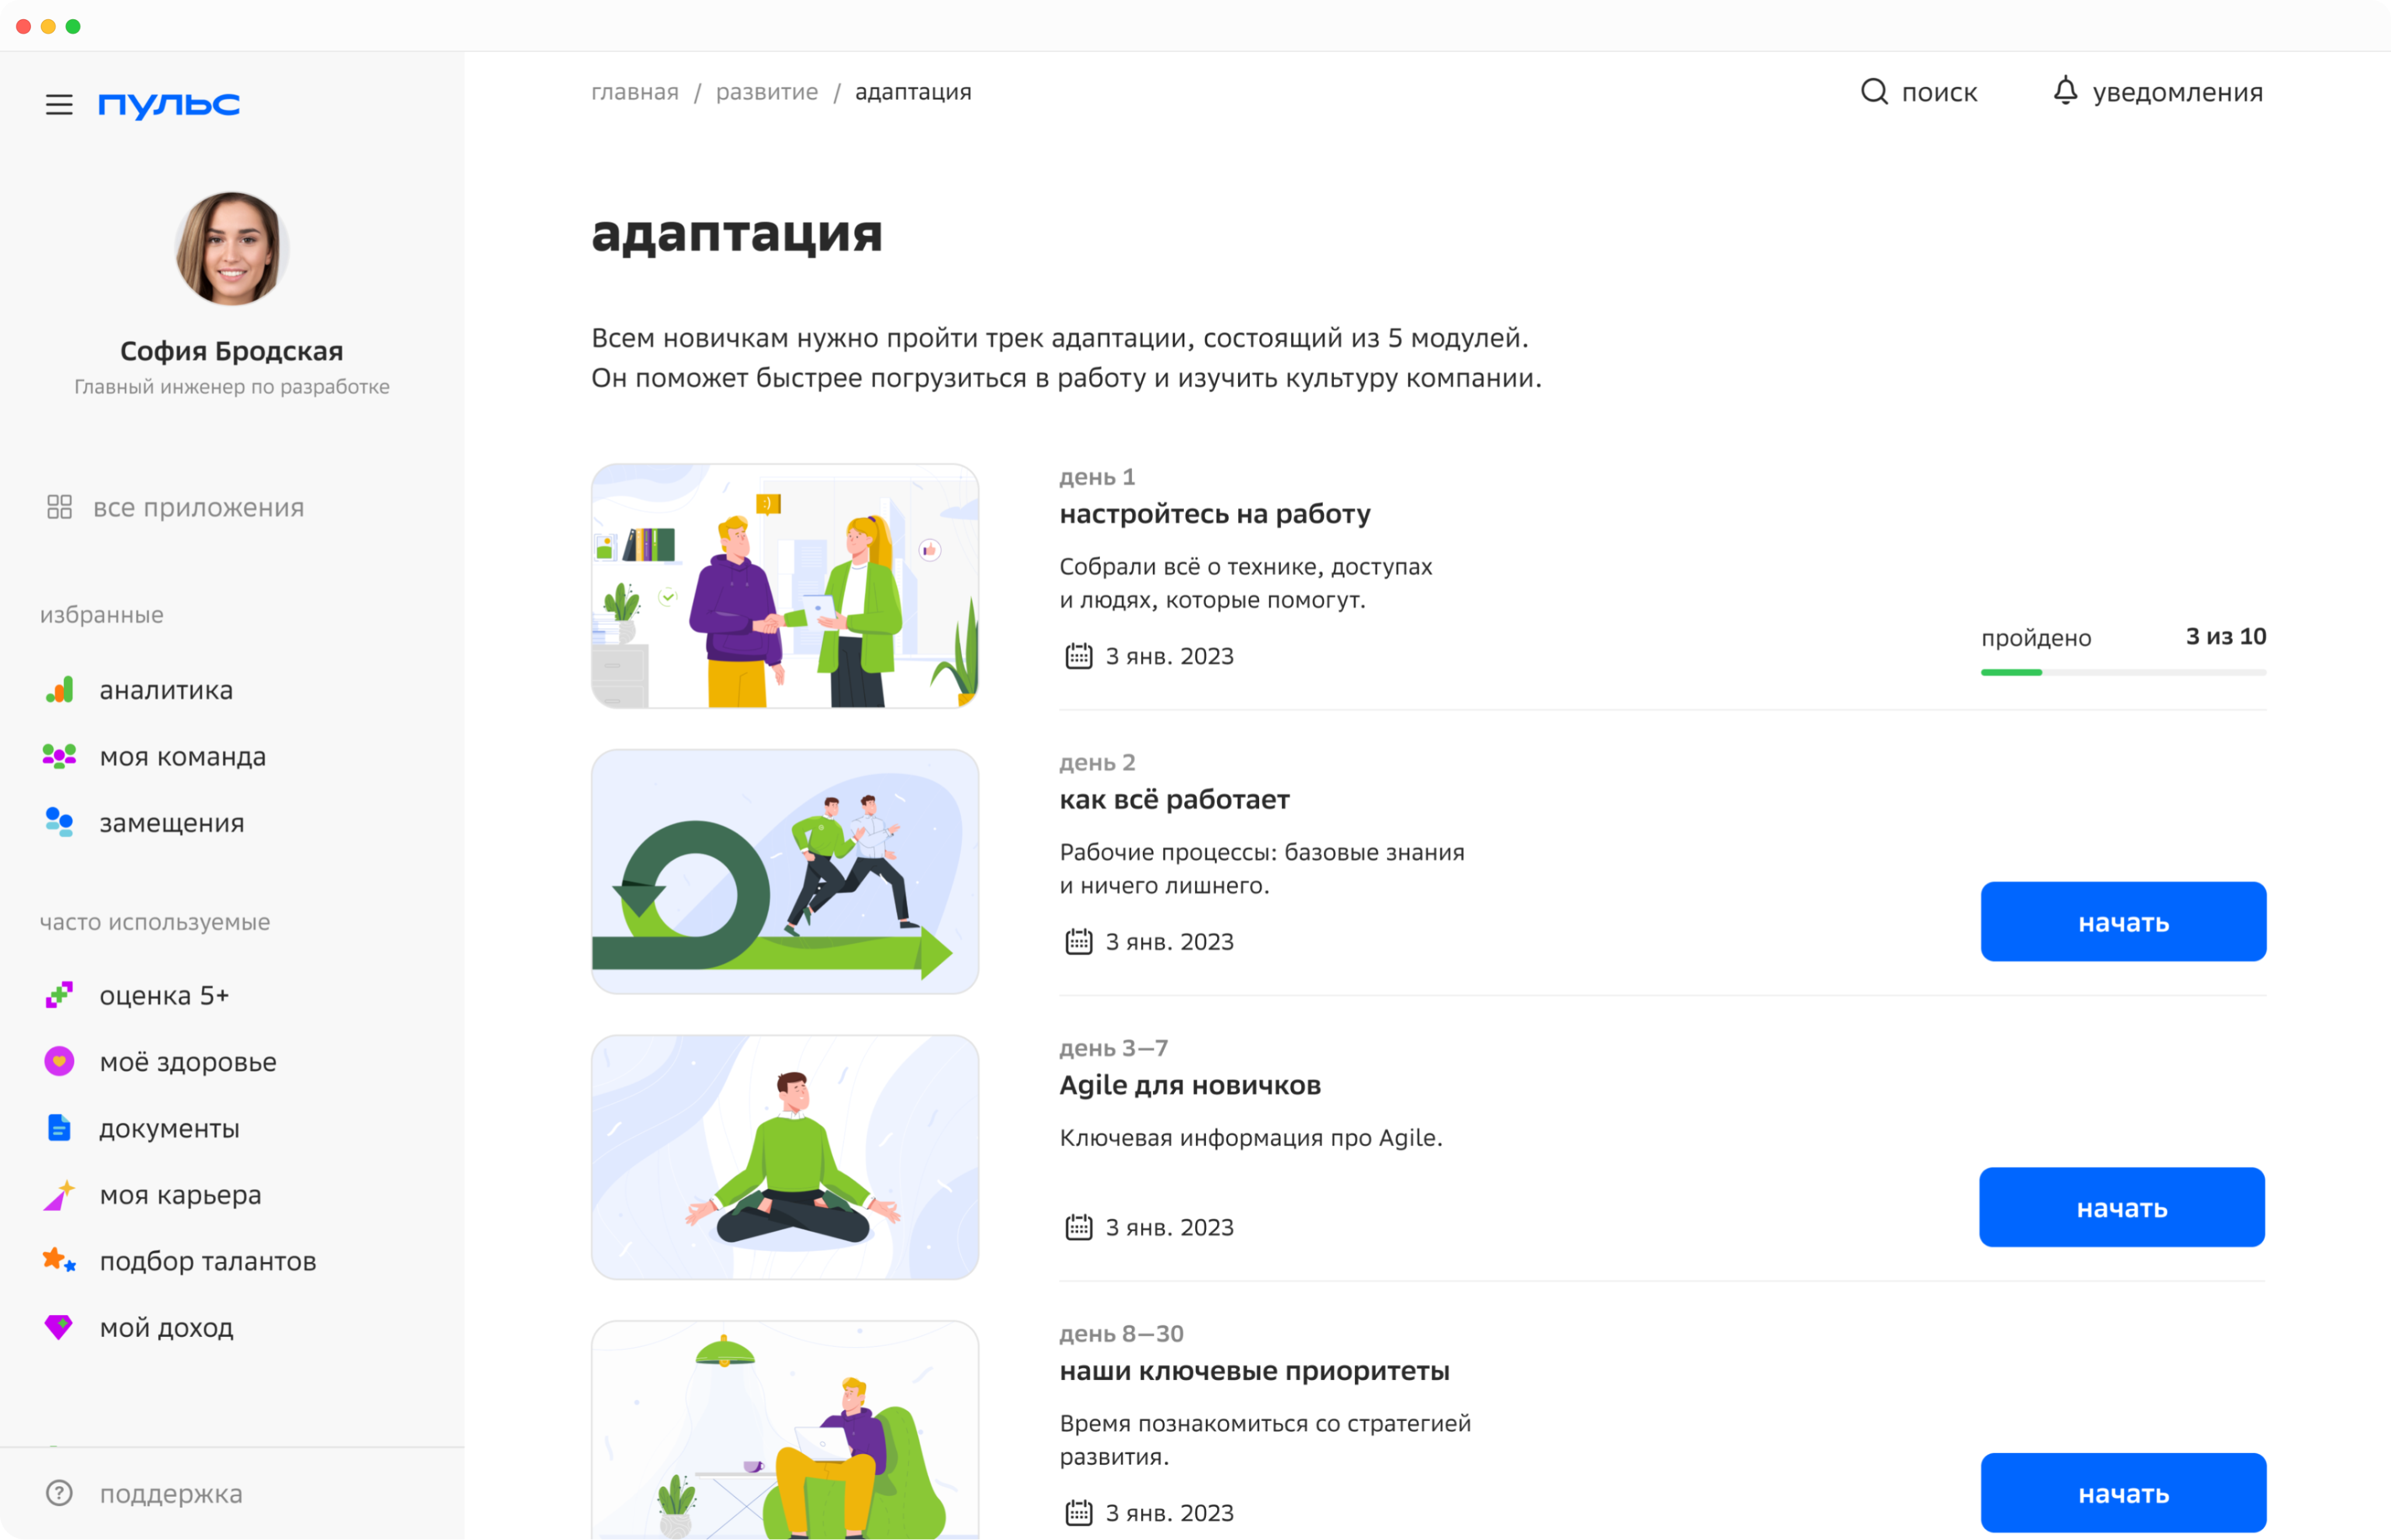Click the день 8—30 label

[1121, 1334]
